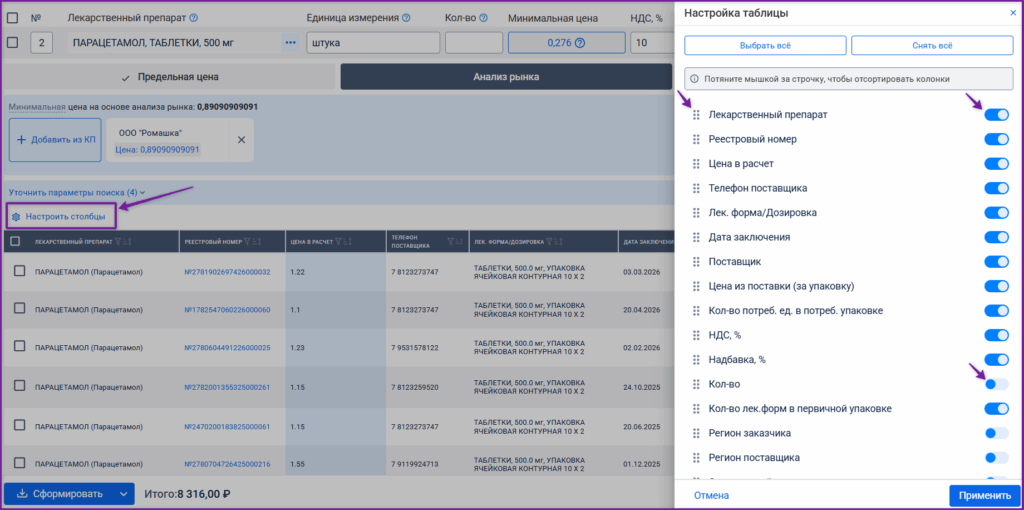Image resolution: width=1024 pixels, height=510 pixels.
Task: Check the row with registry №1782547060226000060
Action: [20, 308]
